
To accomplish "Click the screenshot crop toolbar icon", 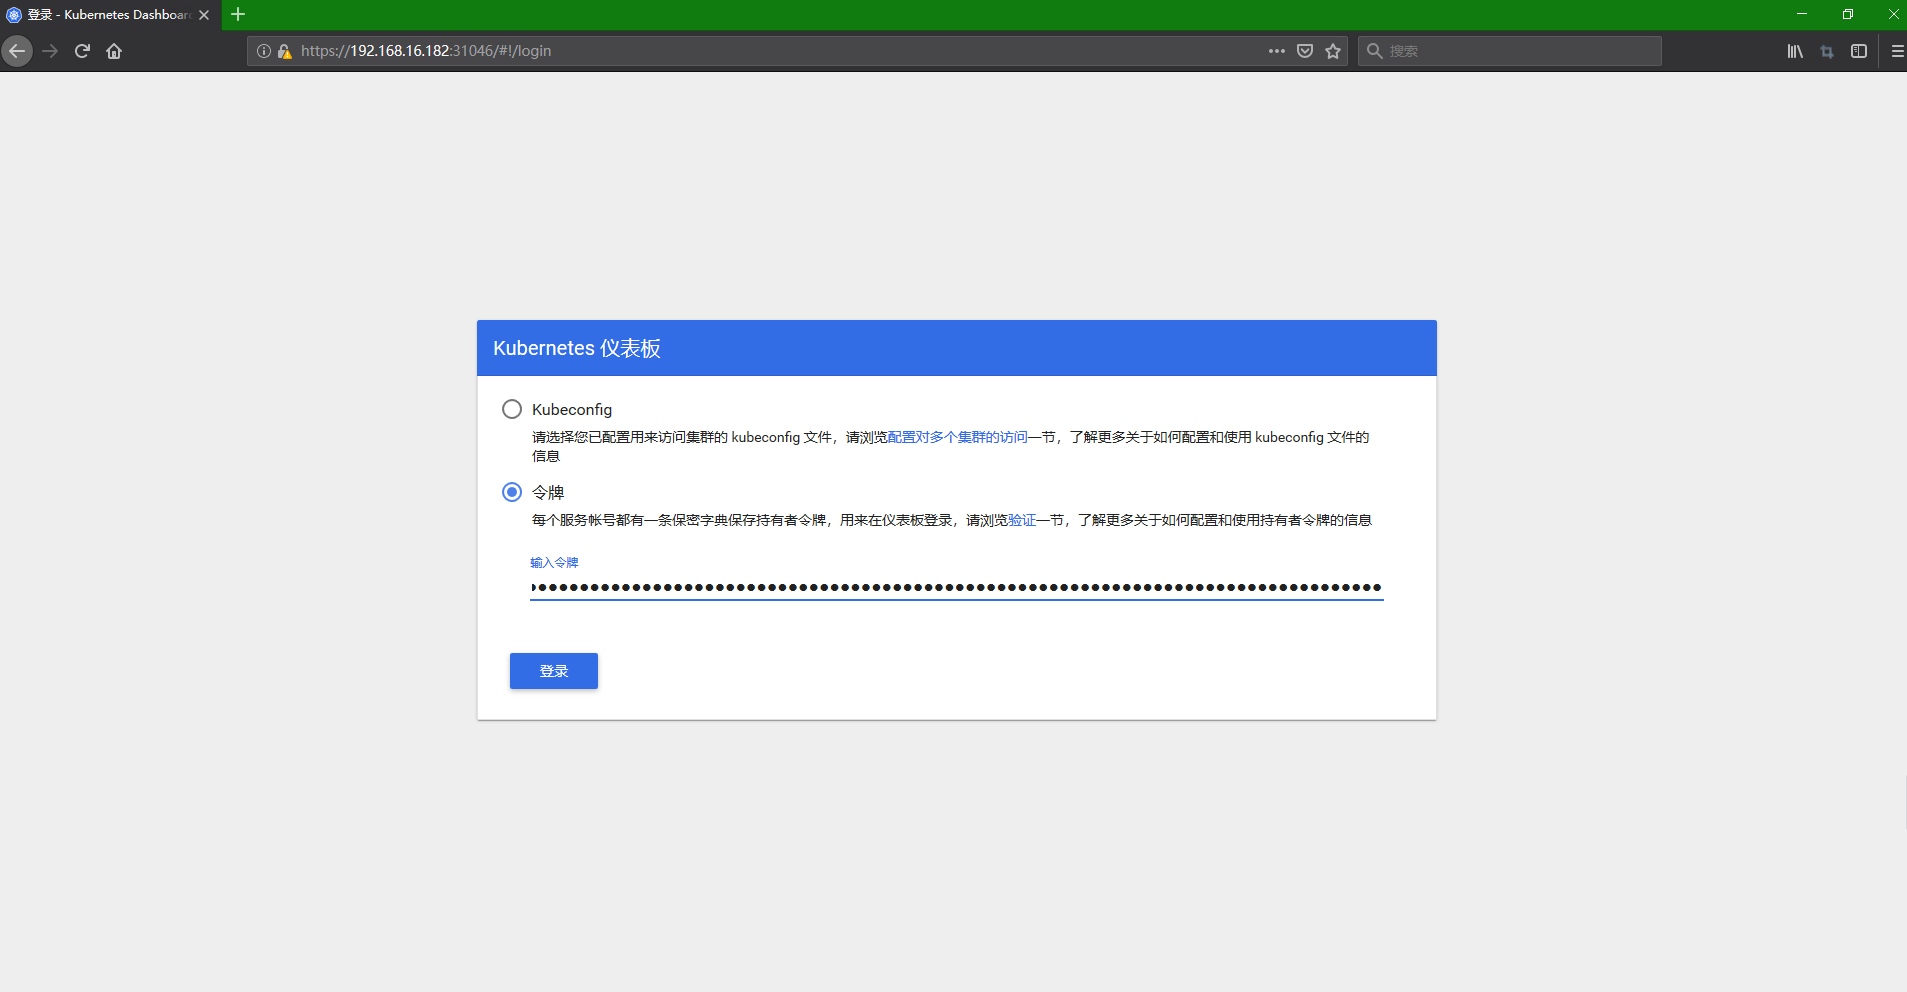I will pos(1827,51).
